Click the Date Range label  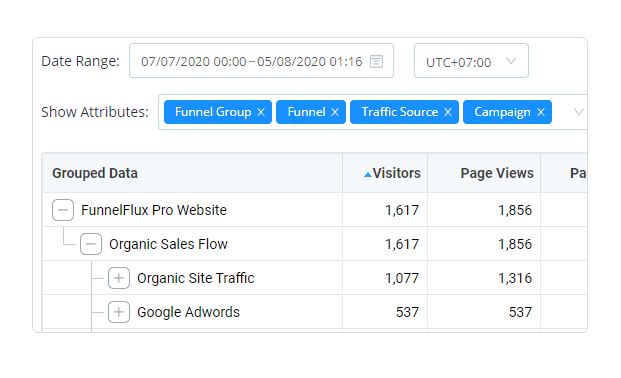80,61
